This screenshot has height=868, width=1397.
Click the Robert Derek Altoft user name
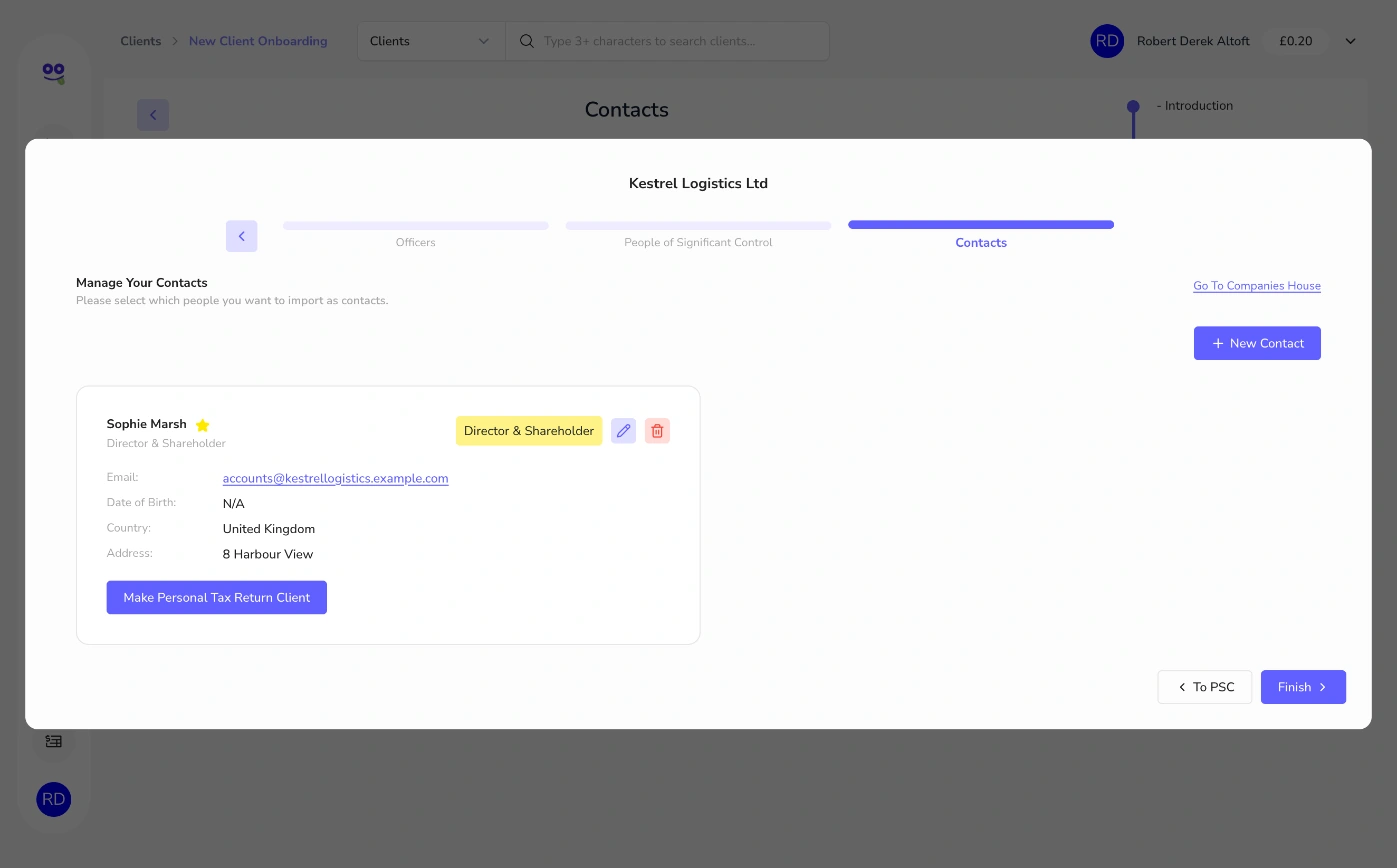[1193, 41]
